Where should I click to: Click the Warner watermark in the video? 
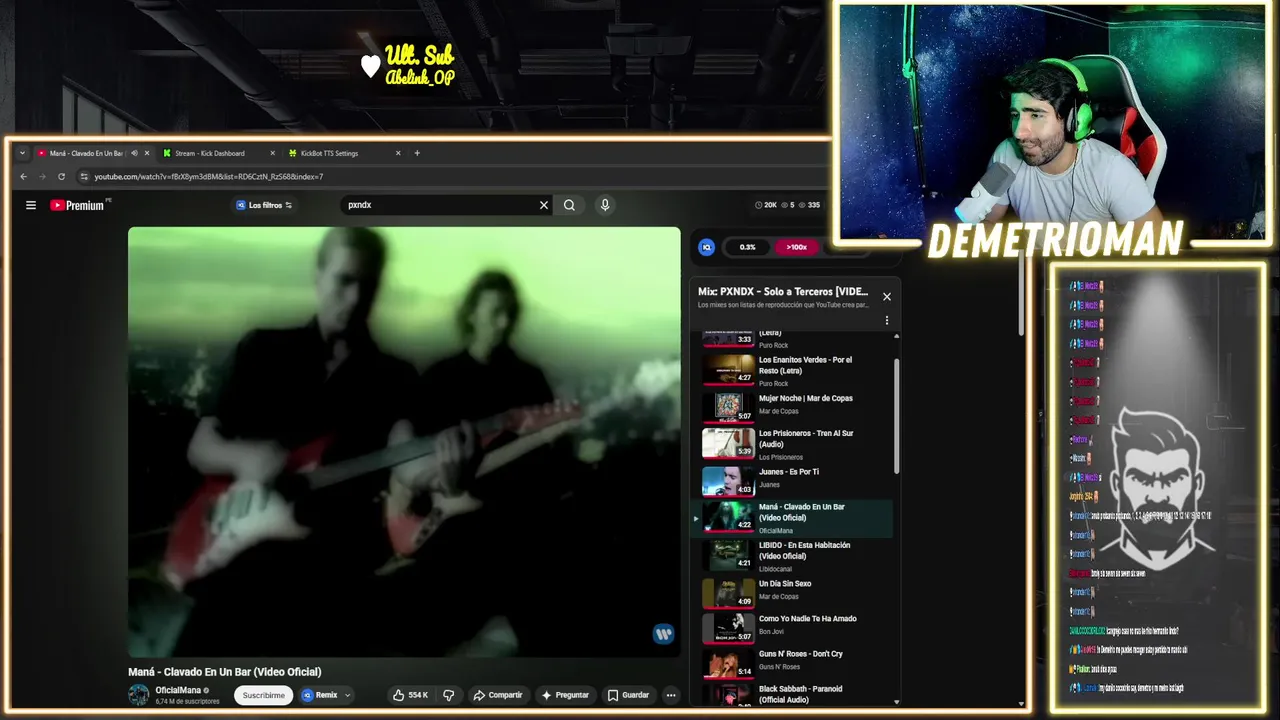coord(663,633)
